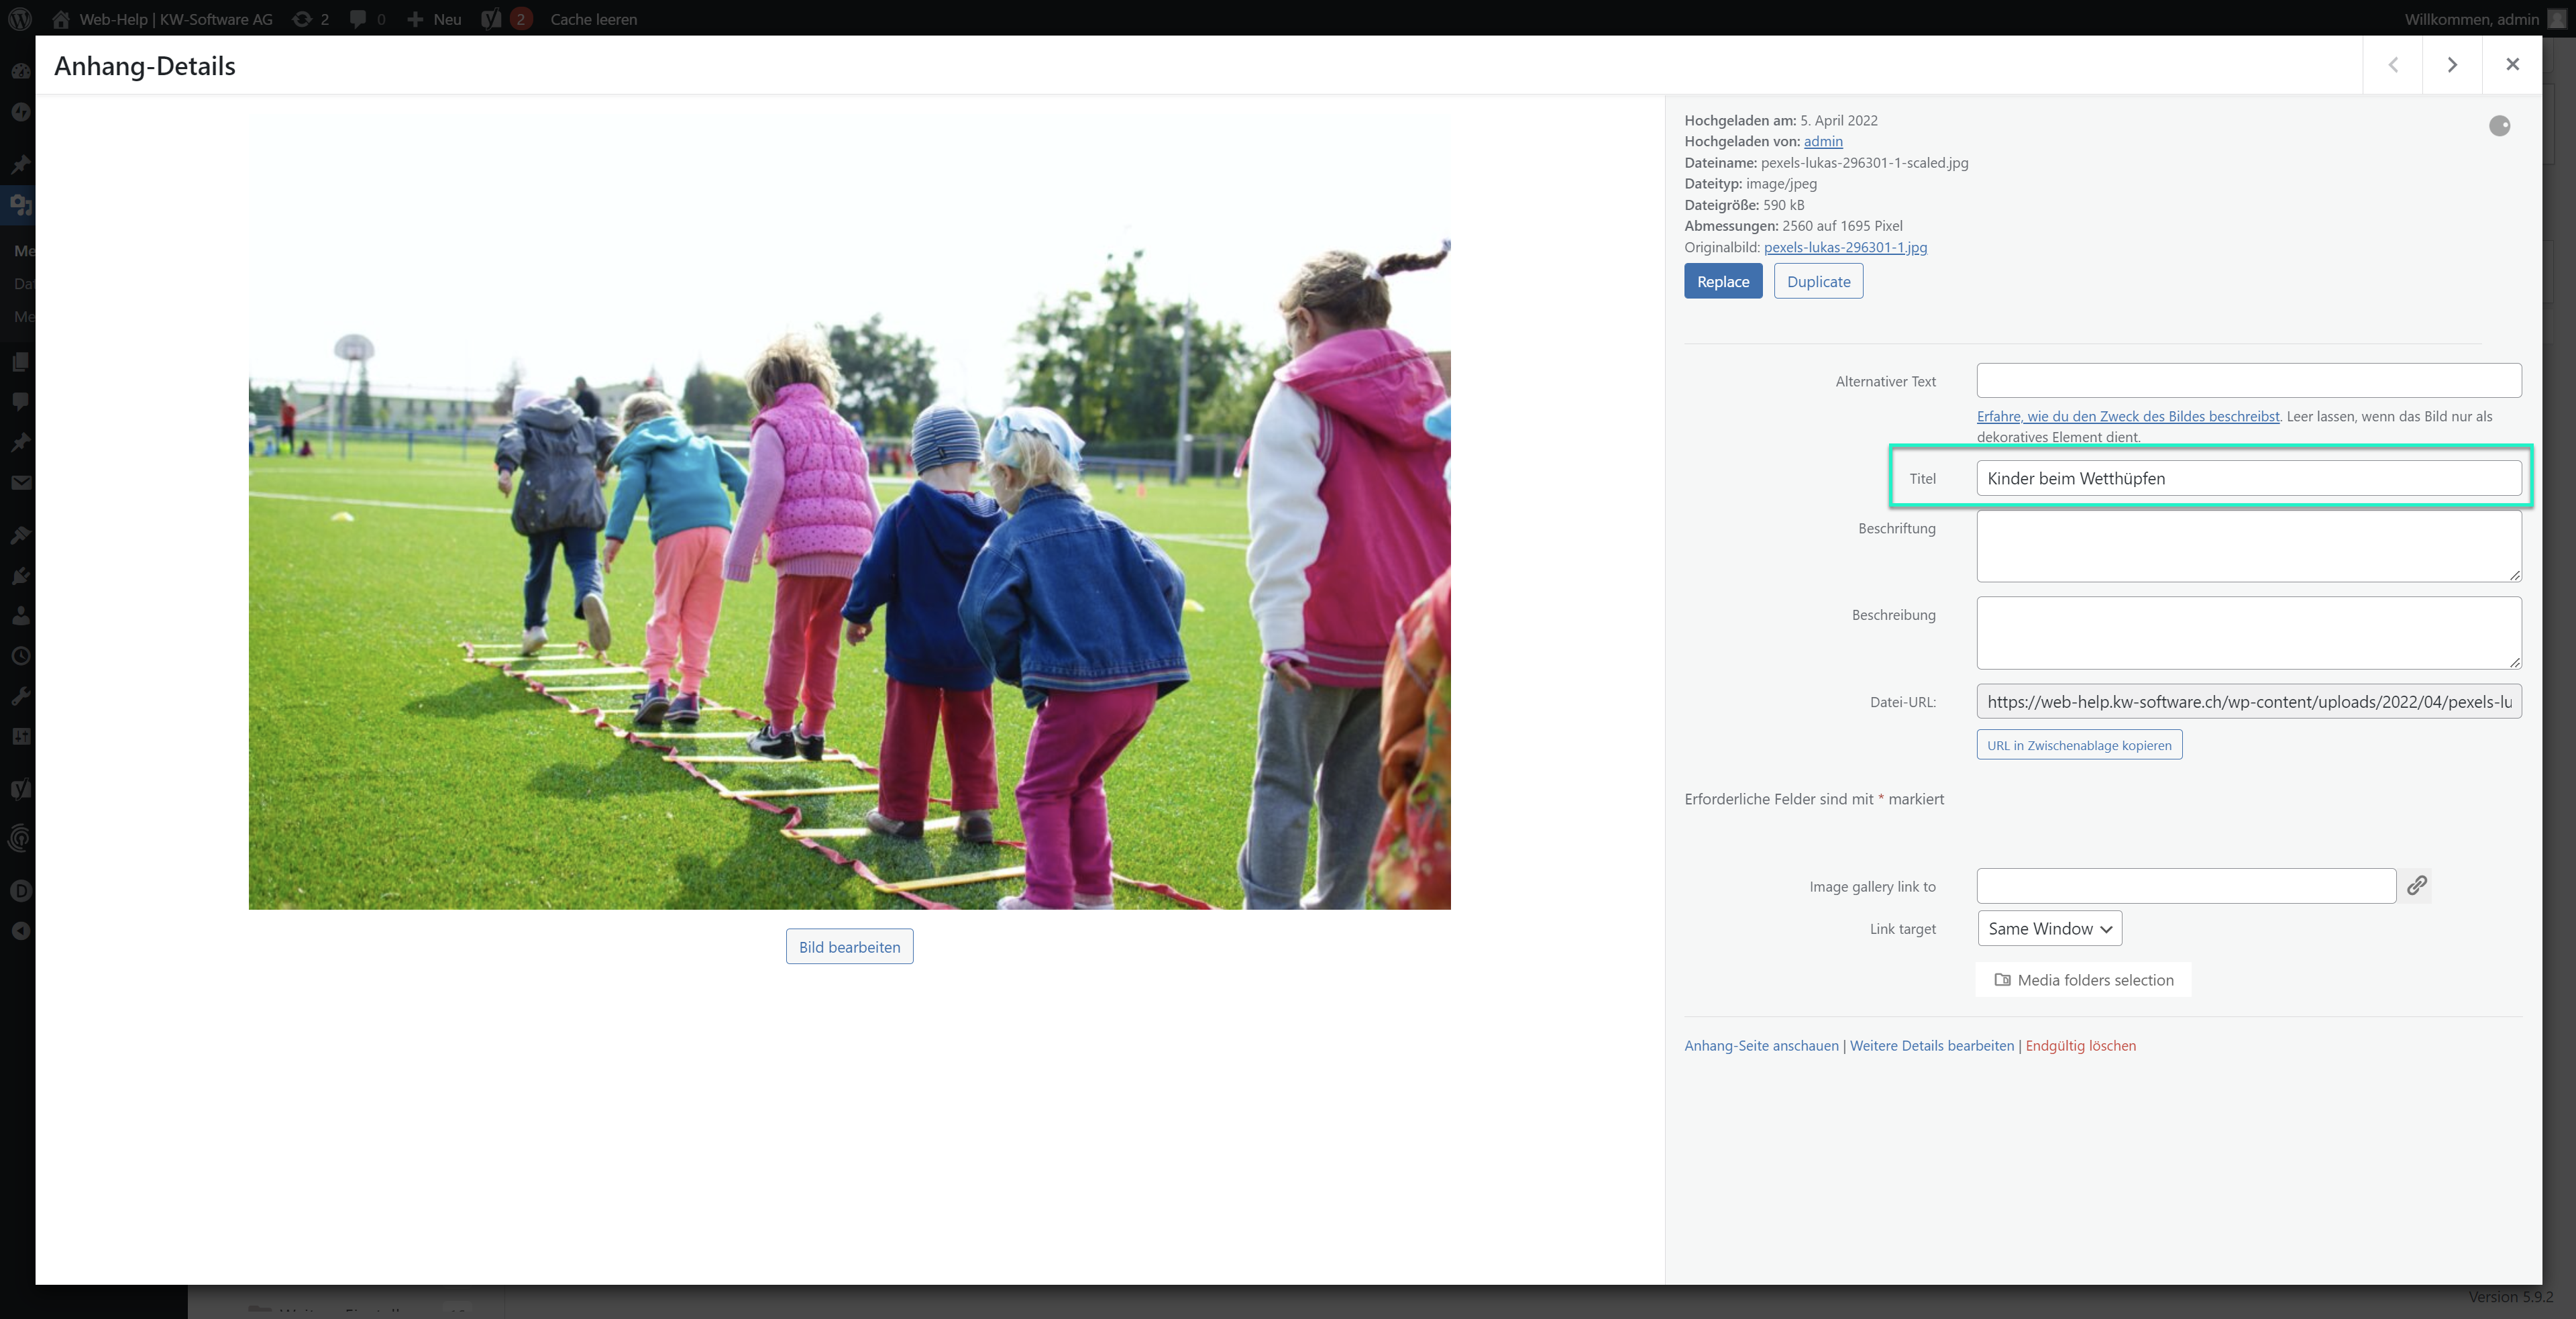The width and height of the screenshot is (2576, 1319).
Task: Click the WordPress logo in admin bar
Action: [20, 19]
